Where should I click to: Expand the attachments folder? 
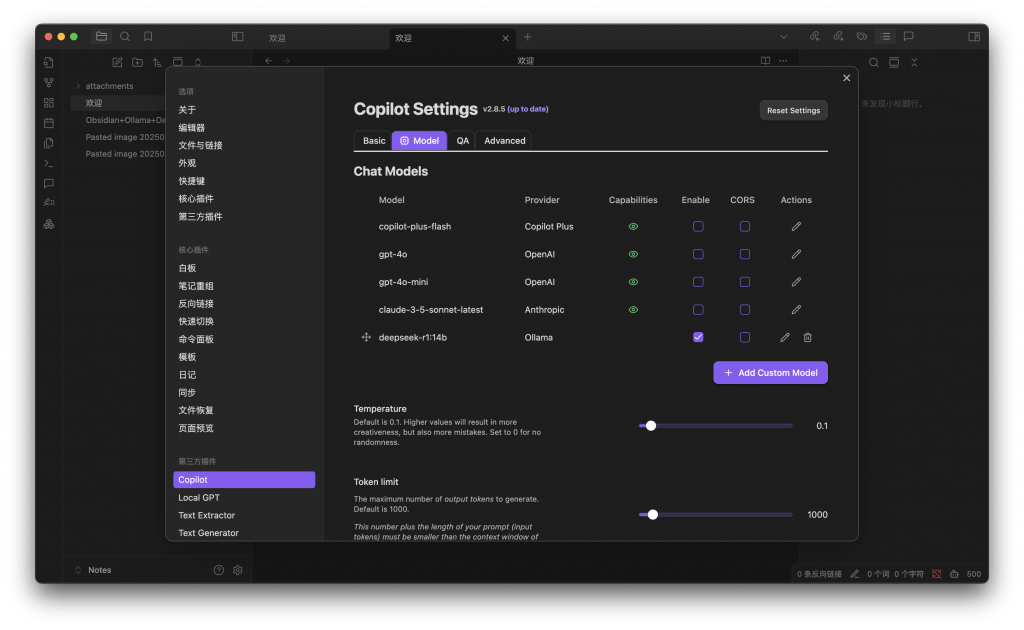coord(78,86)
